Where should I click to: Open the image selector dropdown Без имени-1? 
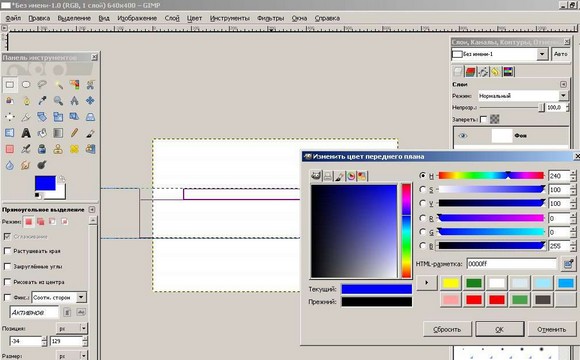(499, 54)
